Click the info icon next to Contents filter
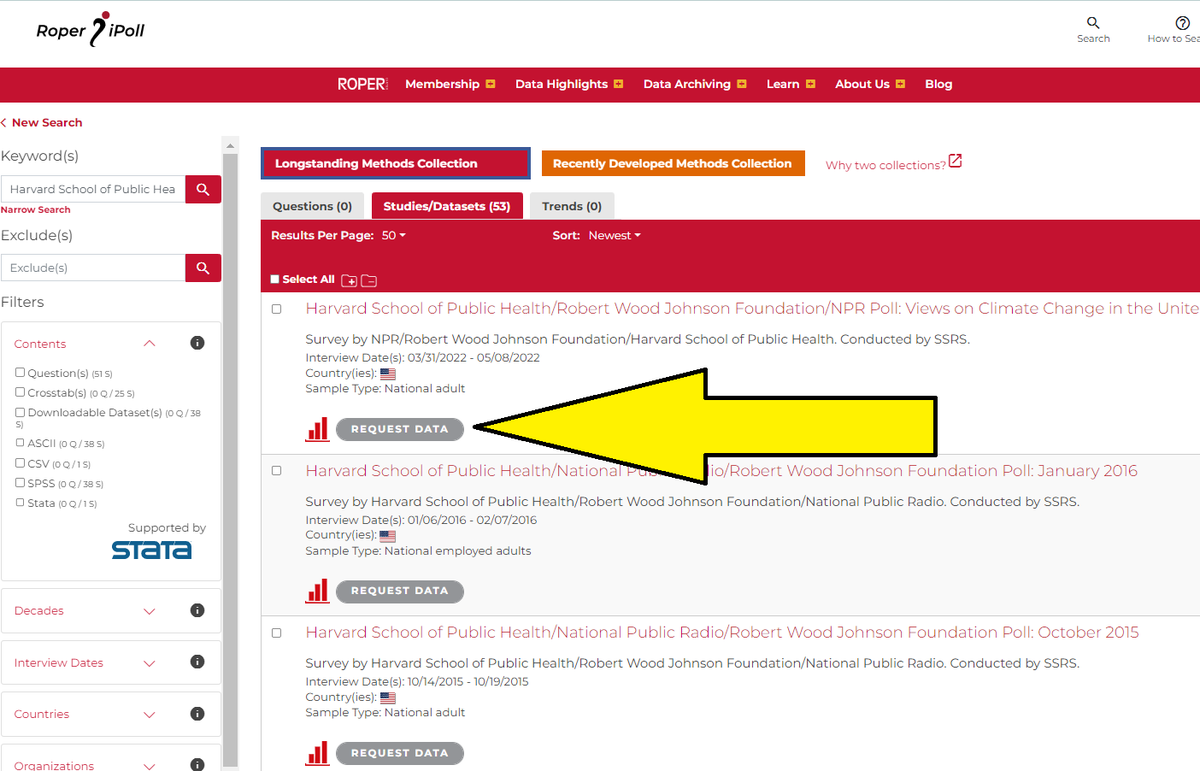The height and width of the screenshot is (771, 1200). (x=197, y=342)
